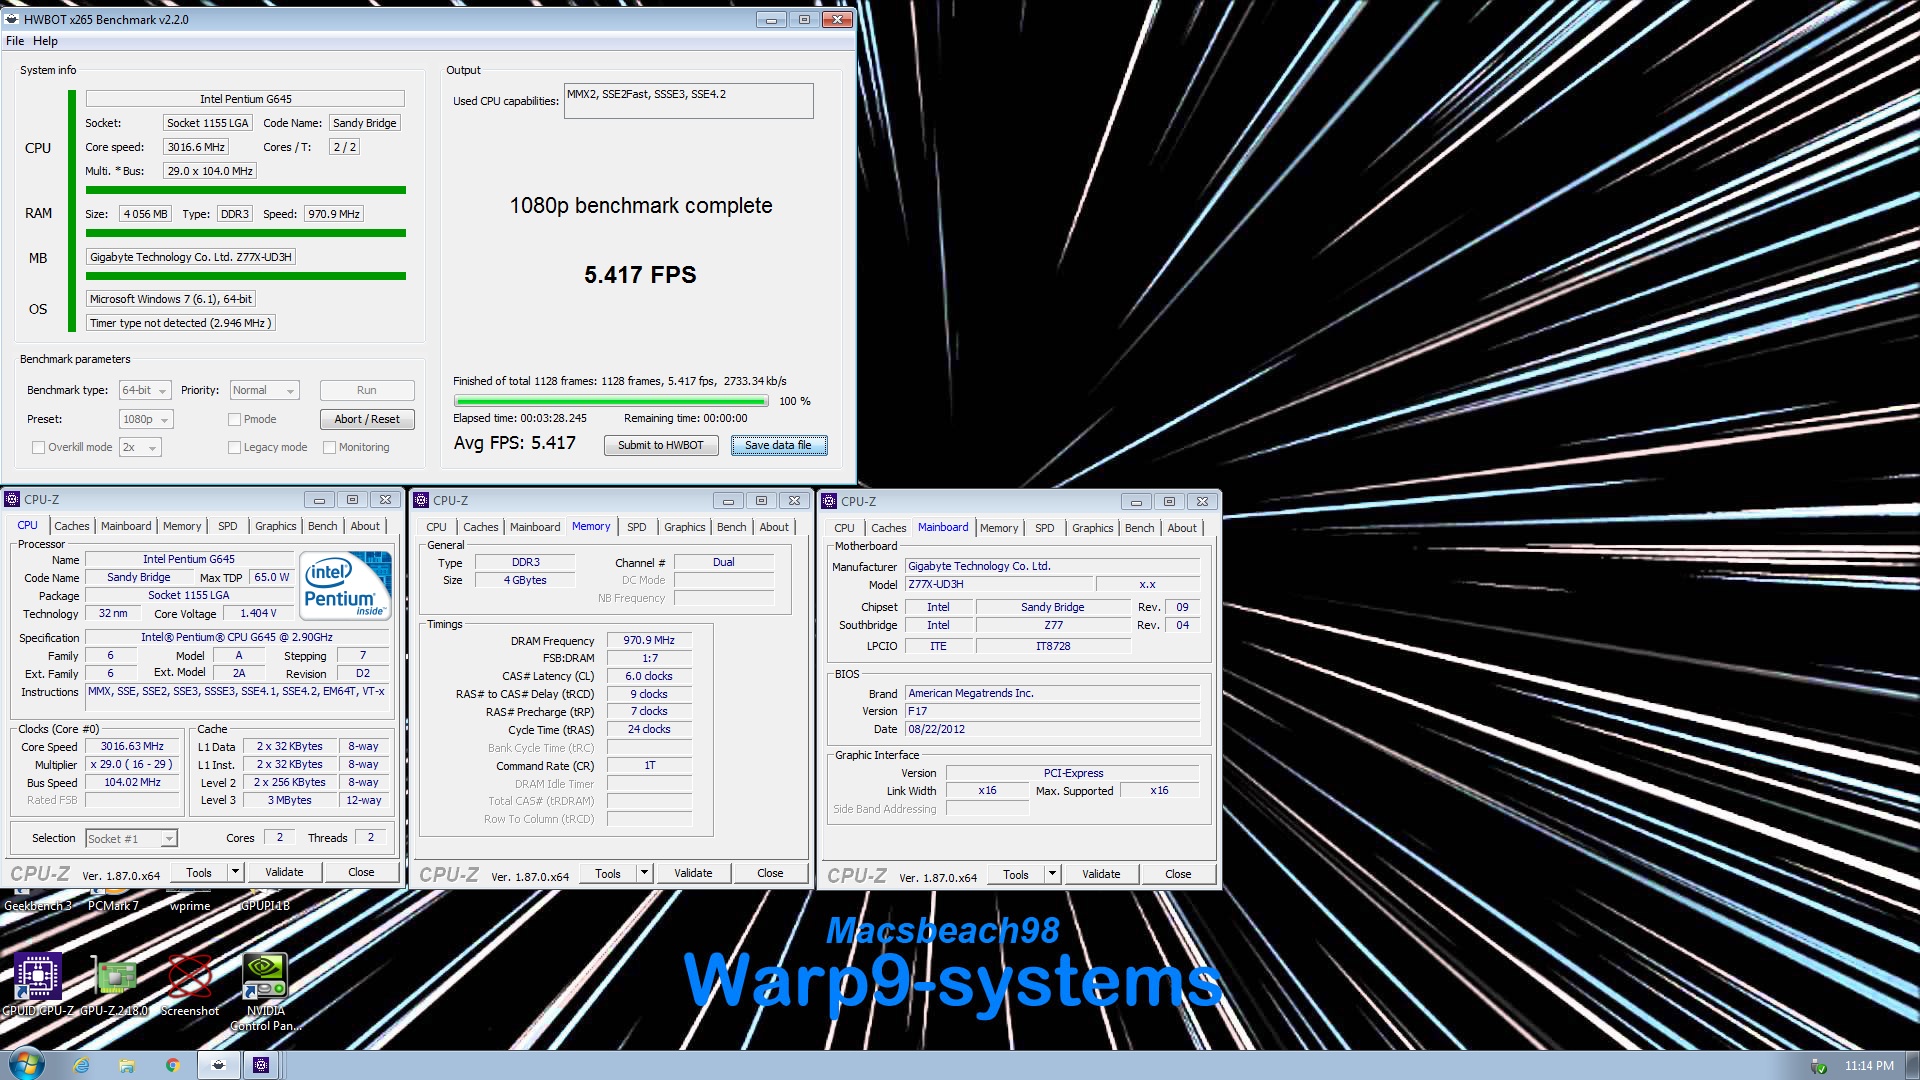The height and width of the screenshot is (1080, 1920).
Task: Enable the Monitoring checkbox
Action: 329,447
